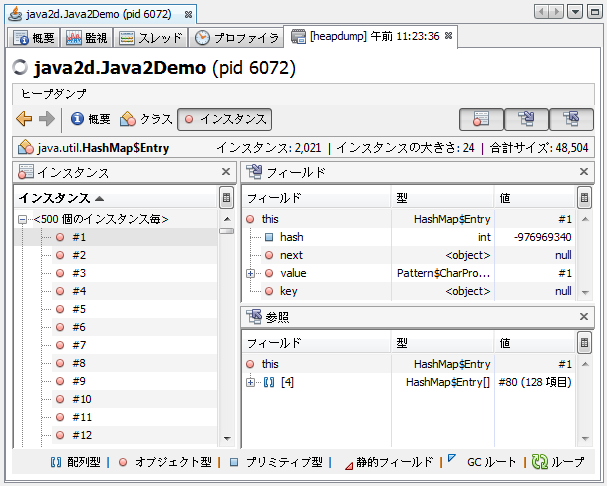Expand the value field node

pyautogui.click(x=250, y=273)
